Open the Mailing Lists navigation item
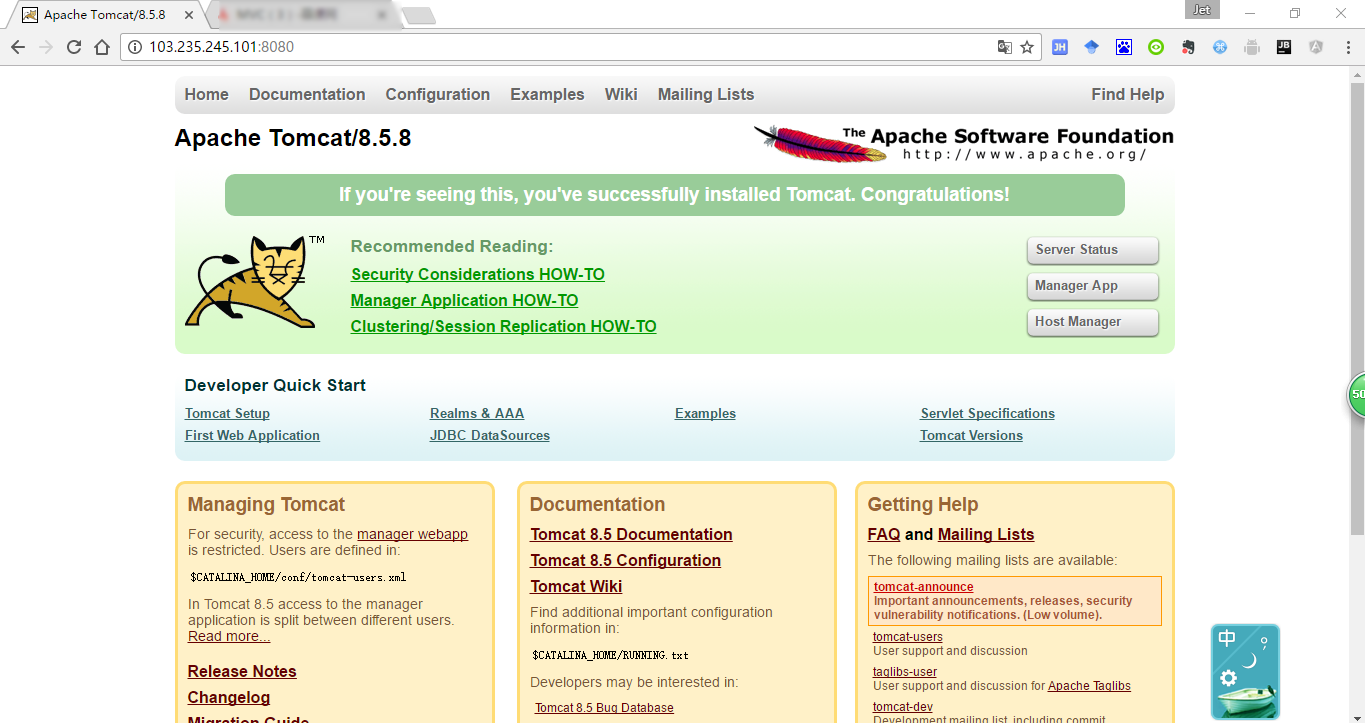 click(706, 94)
